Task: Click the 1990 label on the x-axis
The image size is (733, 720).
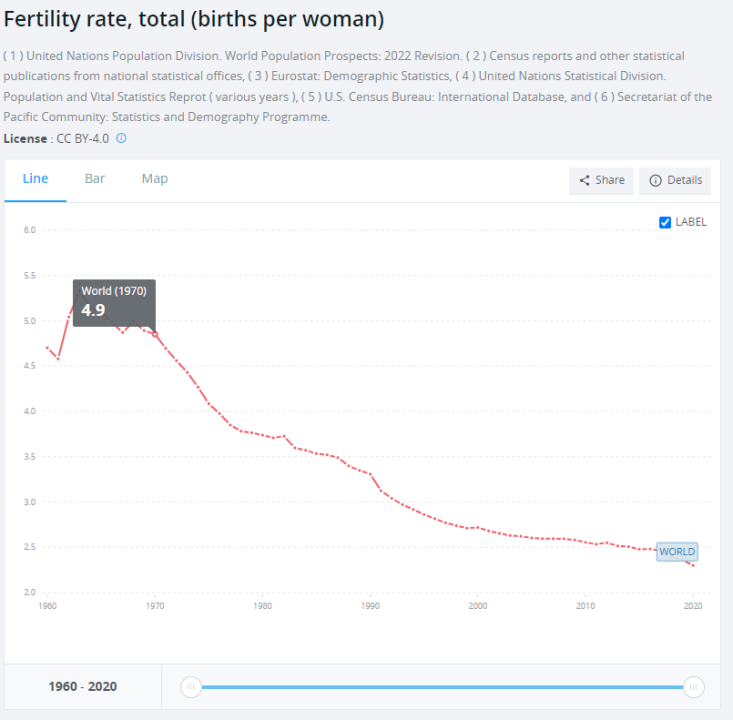Action: pyautogui.click(x=370, y=606)
